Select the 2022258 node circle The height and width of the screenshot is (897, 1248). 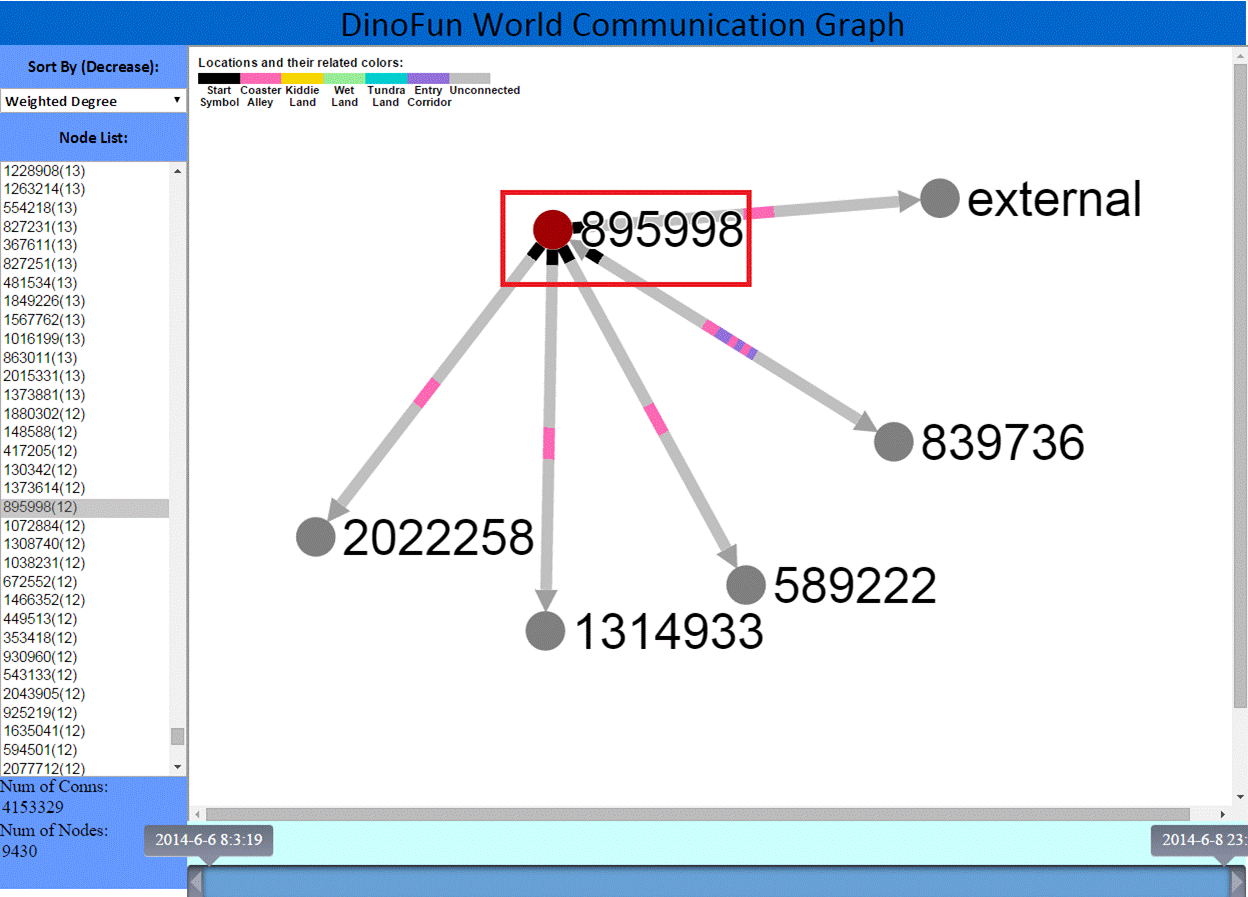point(315,537)
